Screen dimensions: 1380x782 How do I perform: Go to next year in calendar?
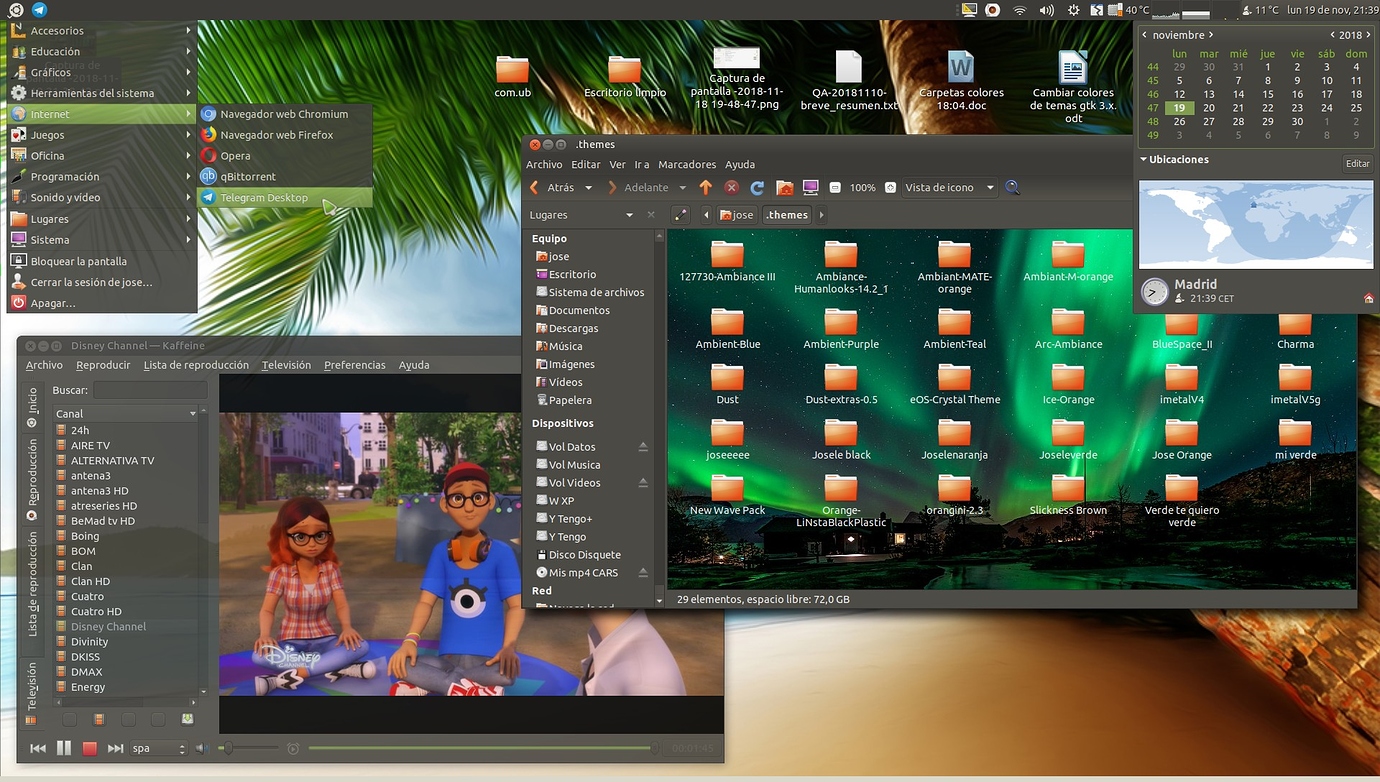pyautogui.click(x=1370, y=35)
